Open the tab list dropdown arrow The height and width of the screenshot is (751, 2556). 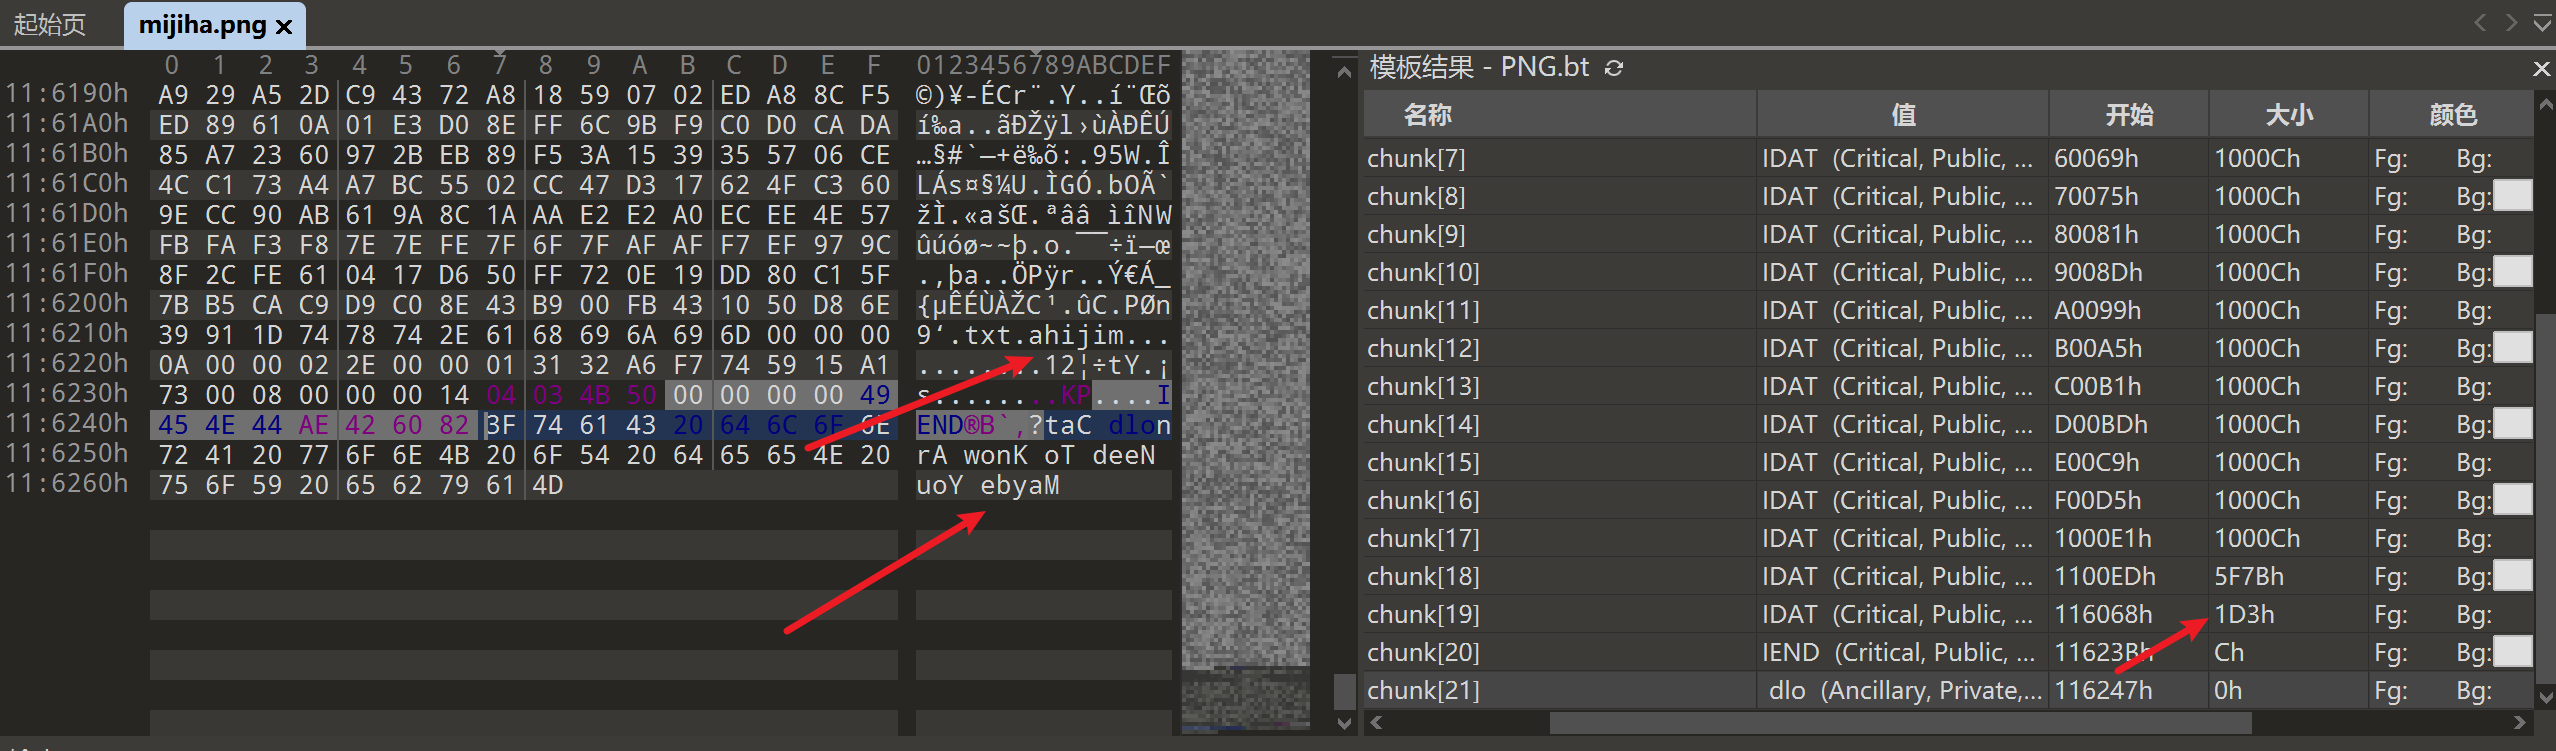pos(2542,23)
